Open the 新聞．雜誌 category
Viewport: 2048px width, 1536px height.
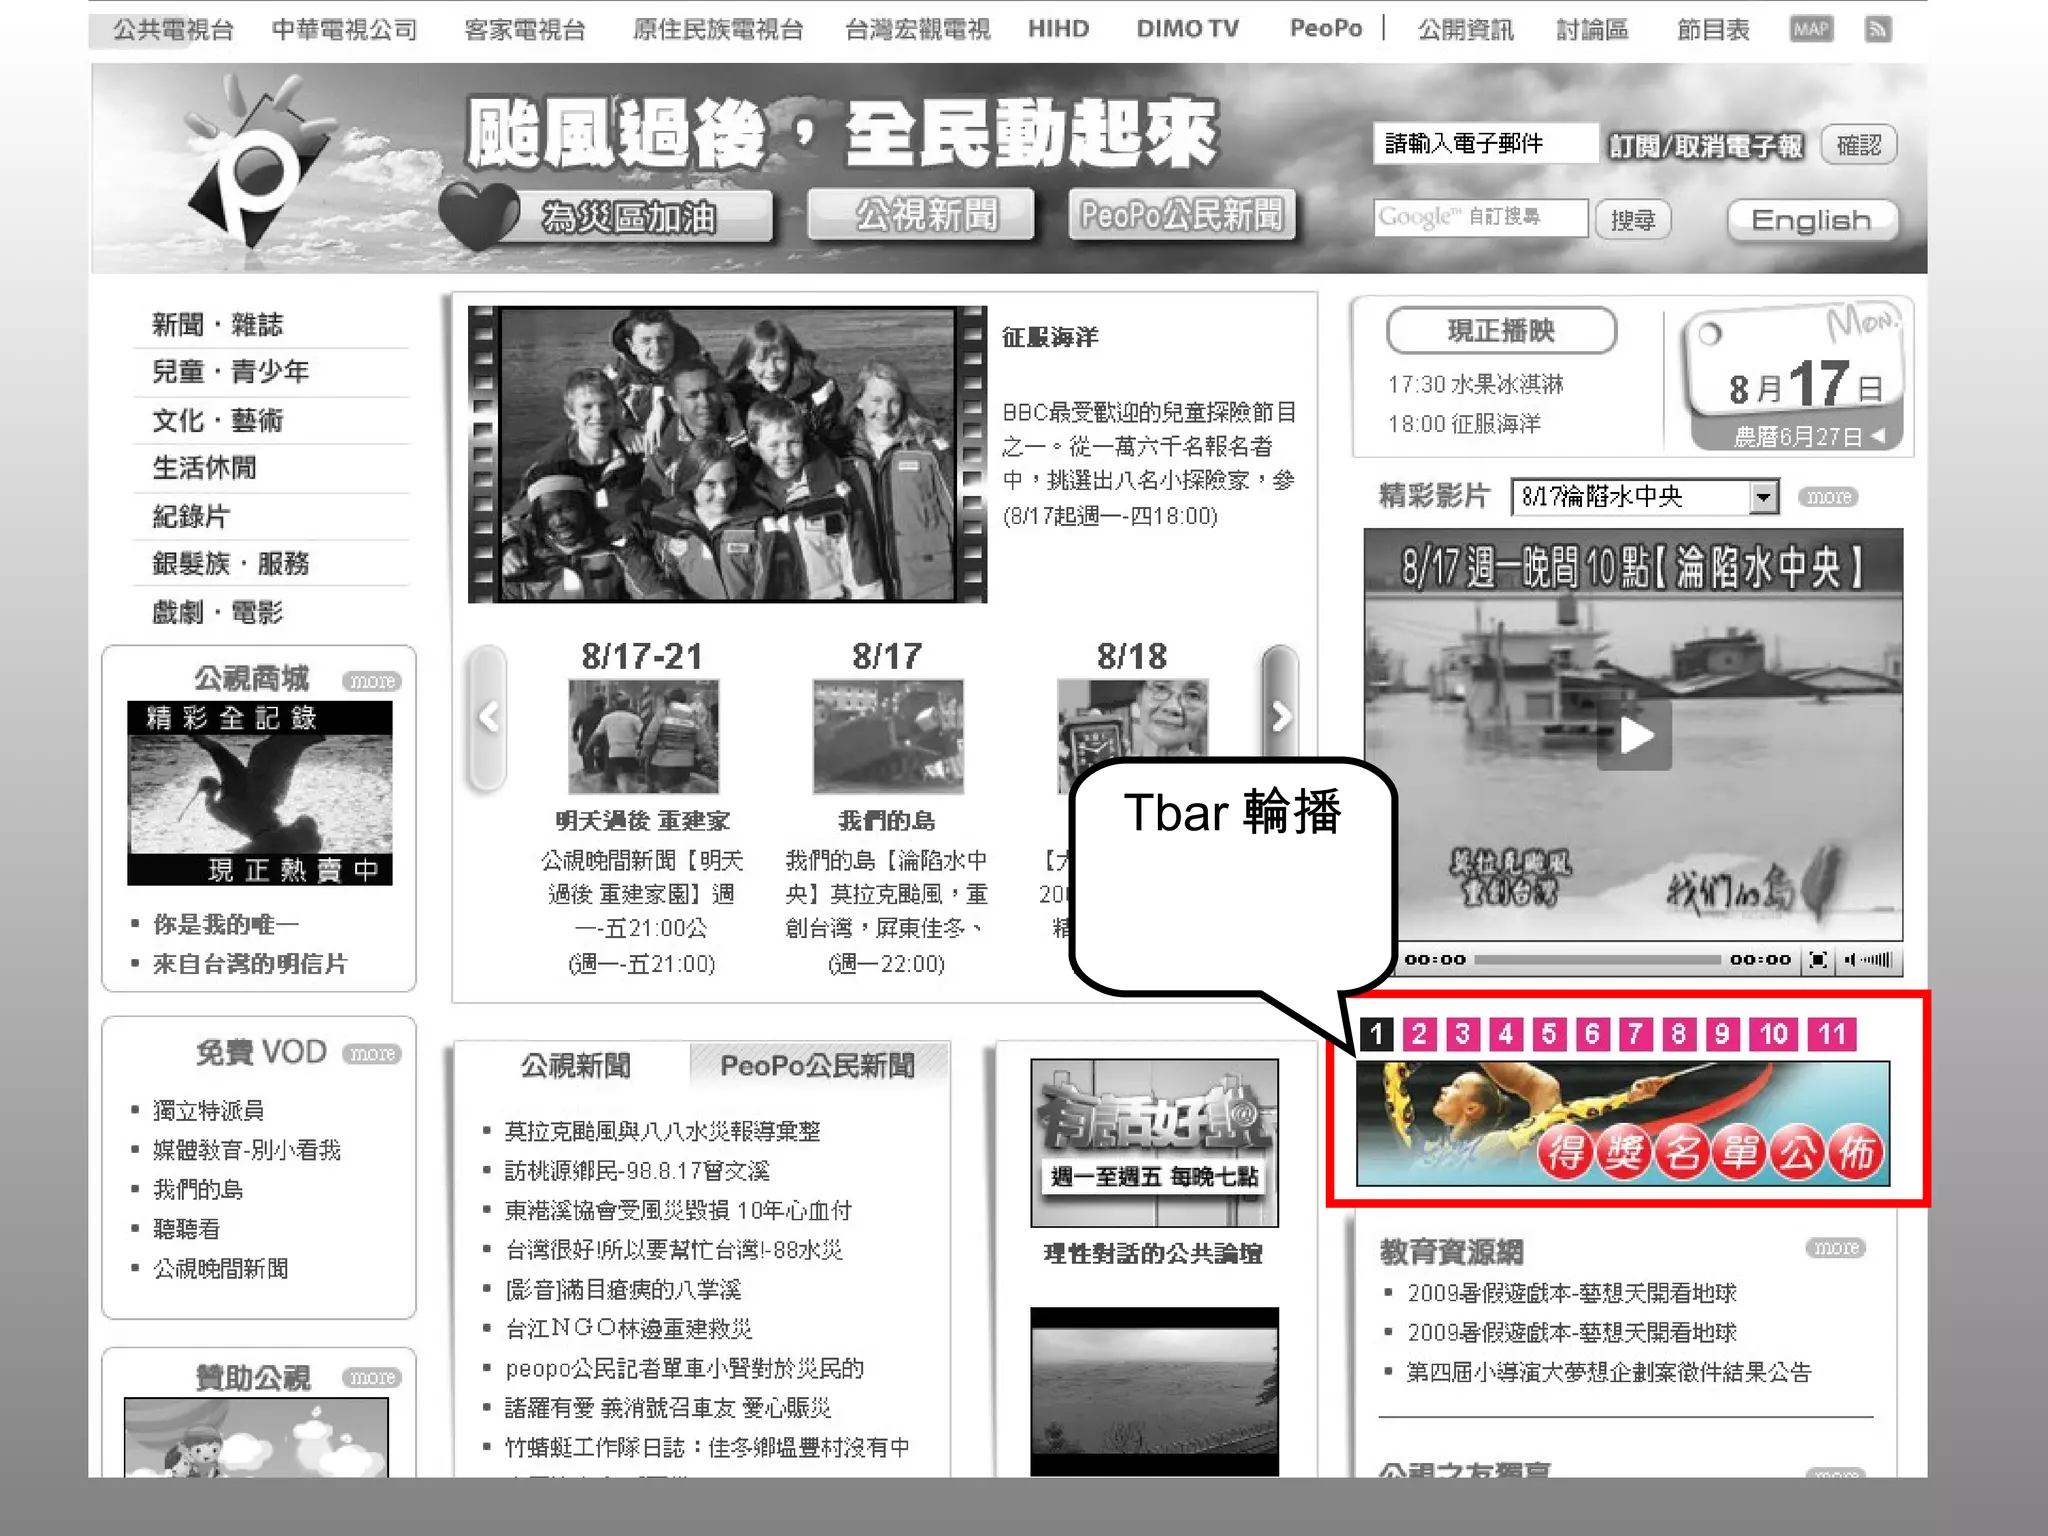coord(218,325)
